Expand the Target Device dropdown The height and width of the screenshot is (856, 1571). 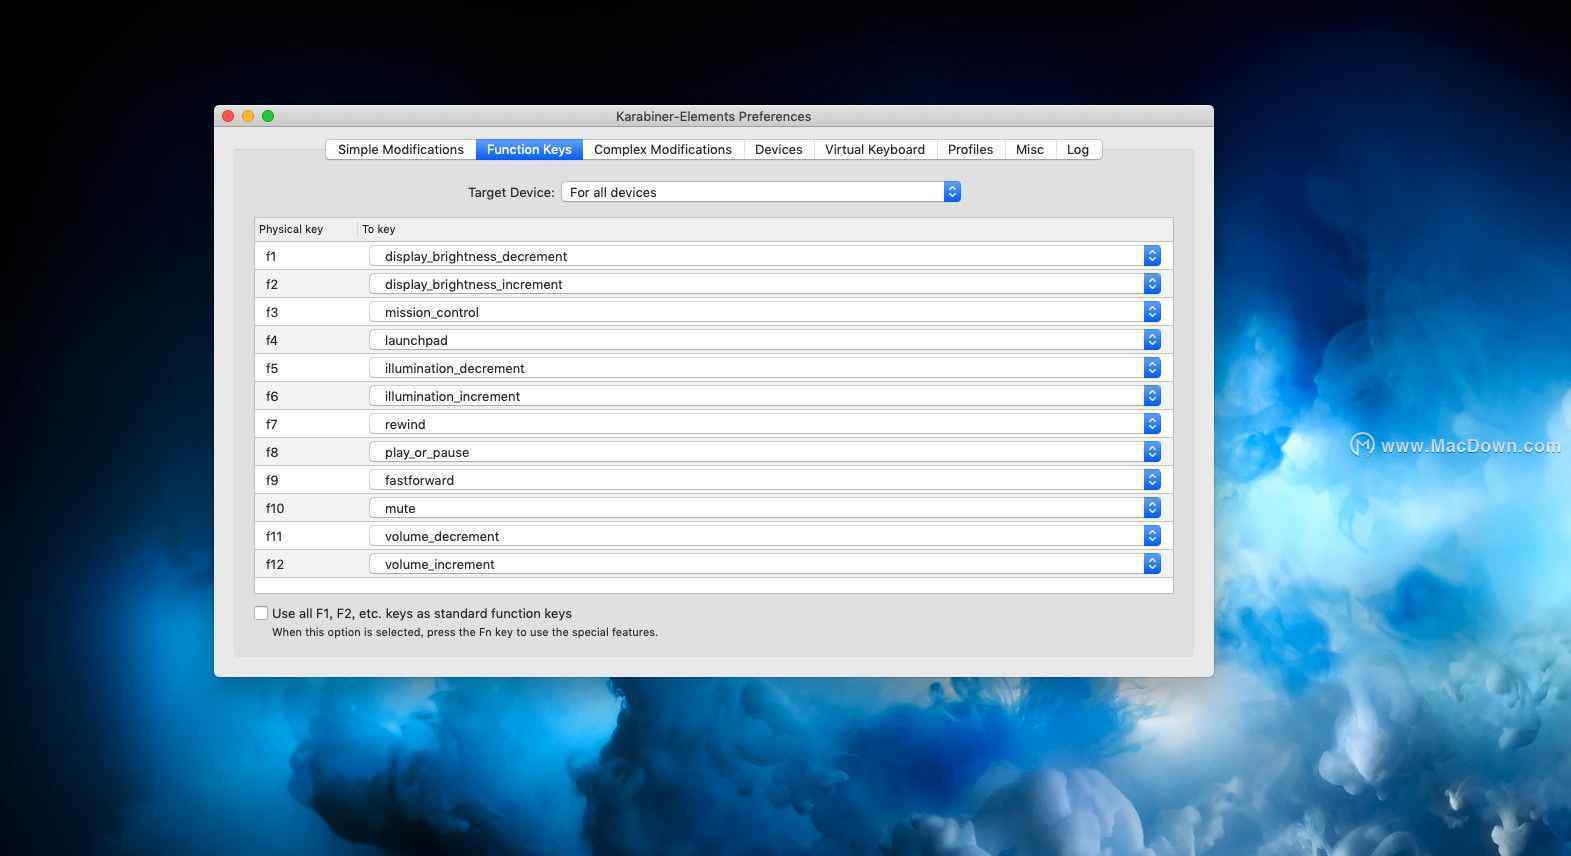point(761,192)
